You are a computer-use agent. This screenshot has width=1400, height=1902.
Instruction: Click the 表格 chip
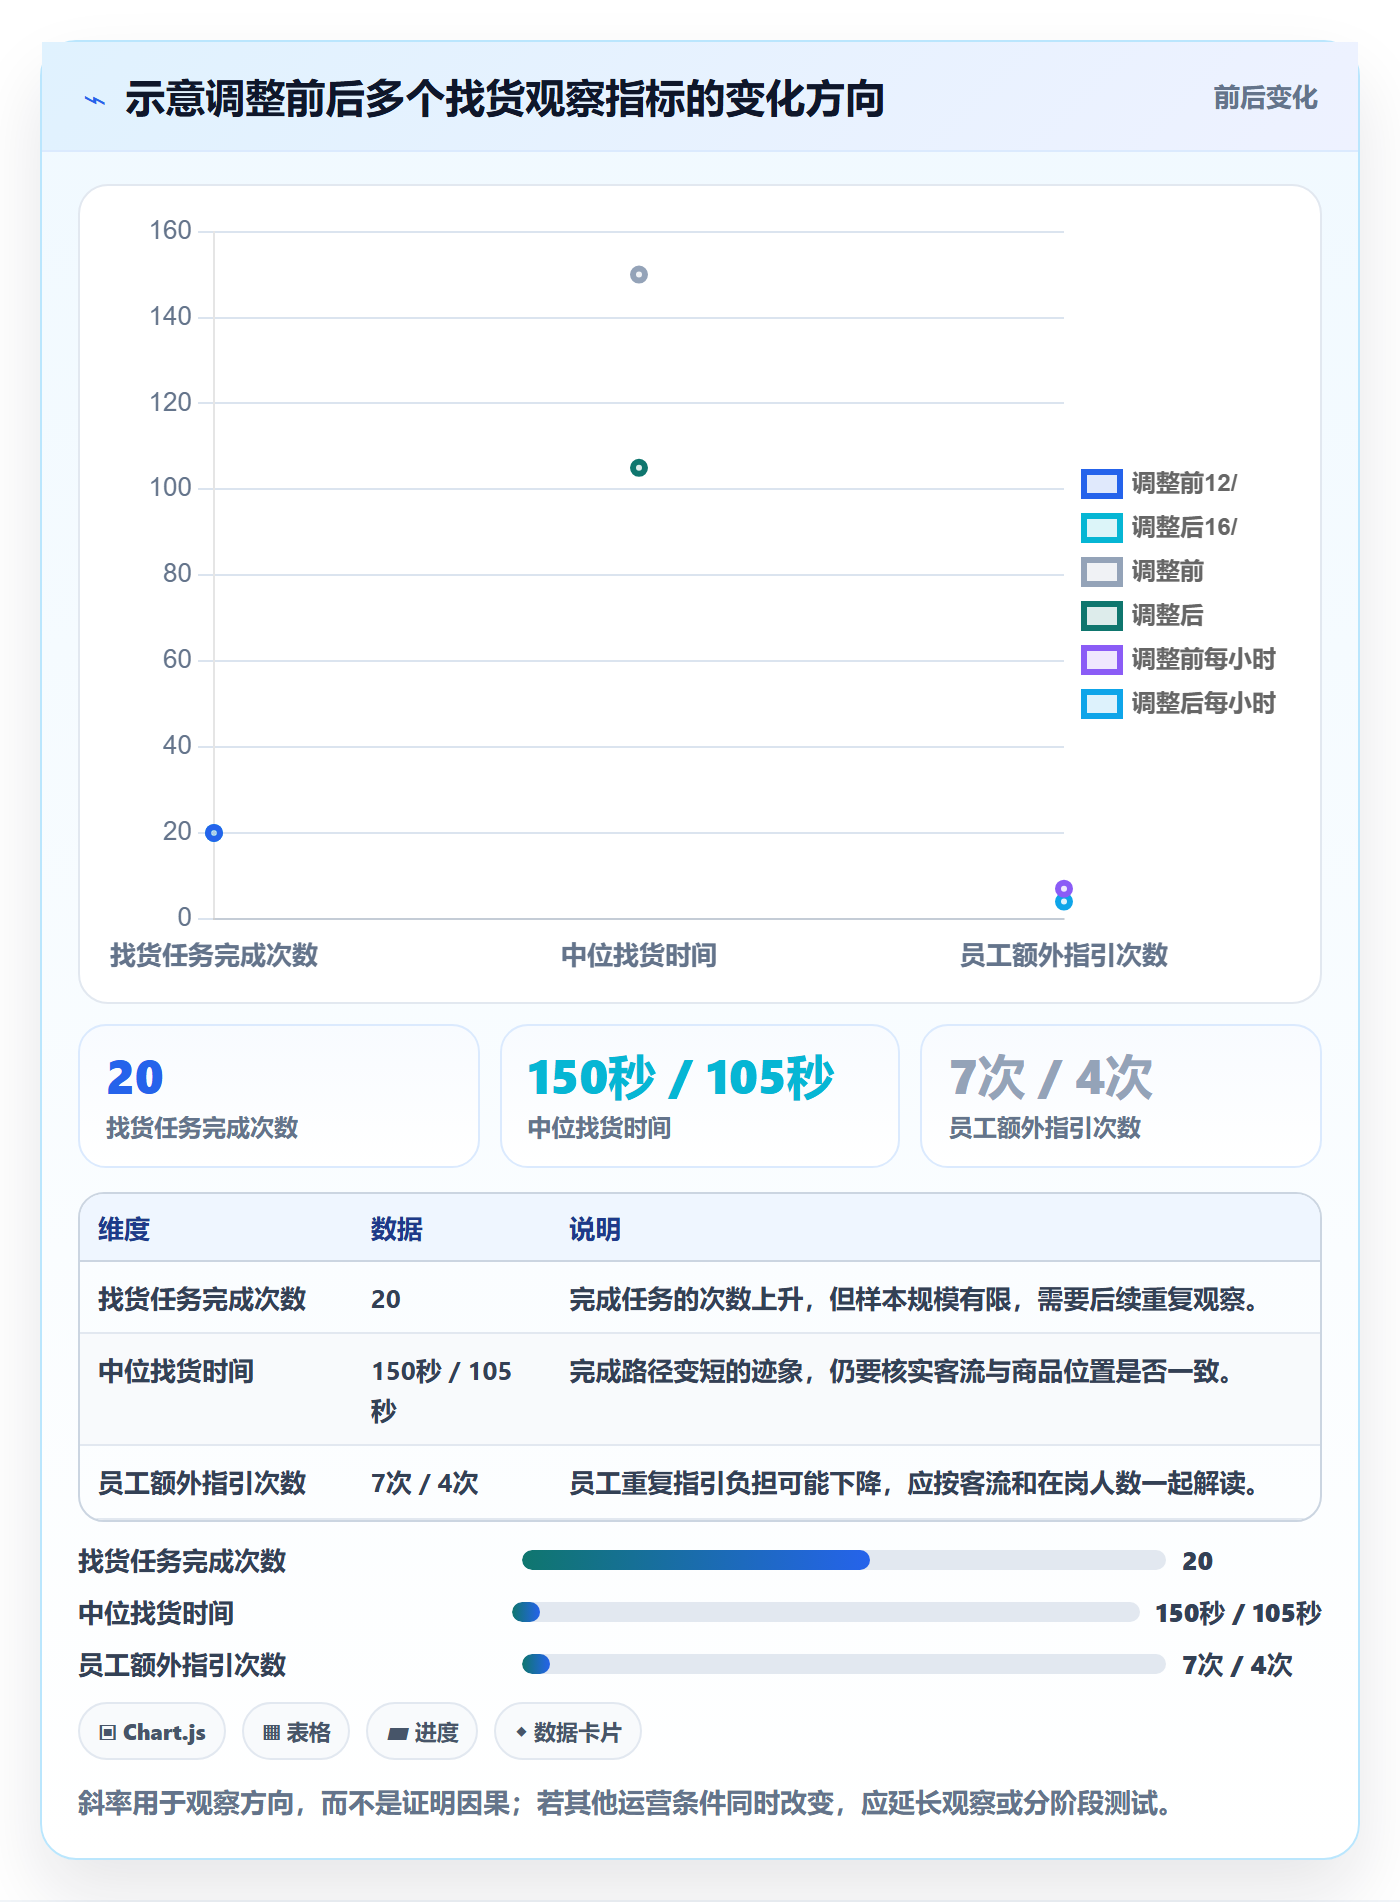[x=296, y=1732]
